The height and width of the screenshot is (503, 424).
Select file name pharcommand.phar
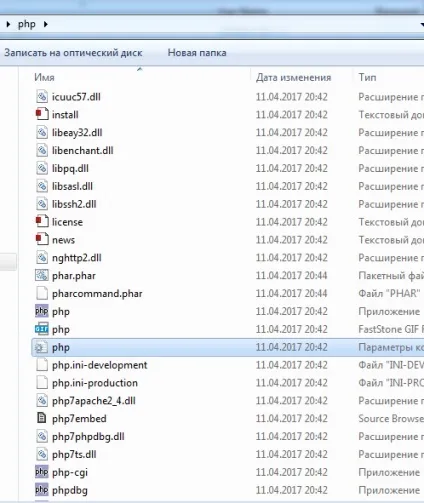pyautogui.click(x=97, y=294)
